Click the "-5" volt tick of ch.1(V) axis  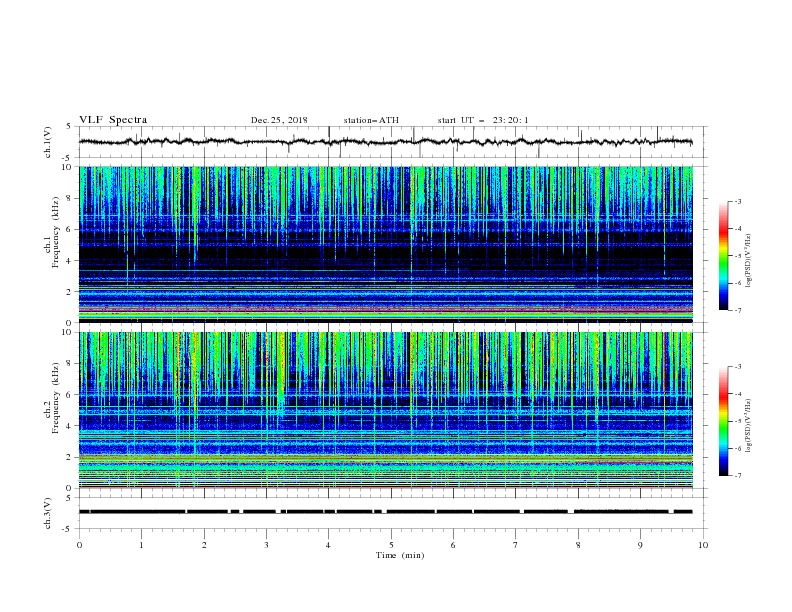(68, 158)
